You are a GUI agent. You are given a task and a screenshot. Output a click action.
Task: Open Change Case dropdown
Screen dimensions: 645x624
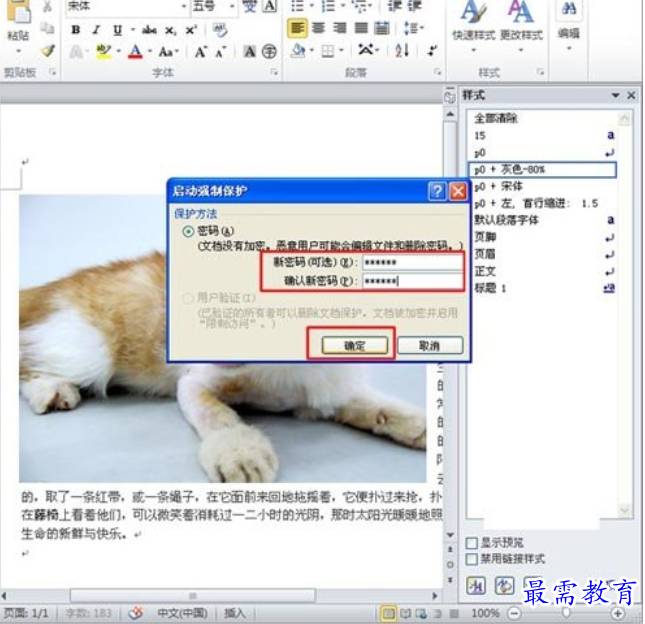tap(169, 52)
